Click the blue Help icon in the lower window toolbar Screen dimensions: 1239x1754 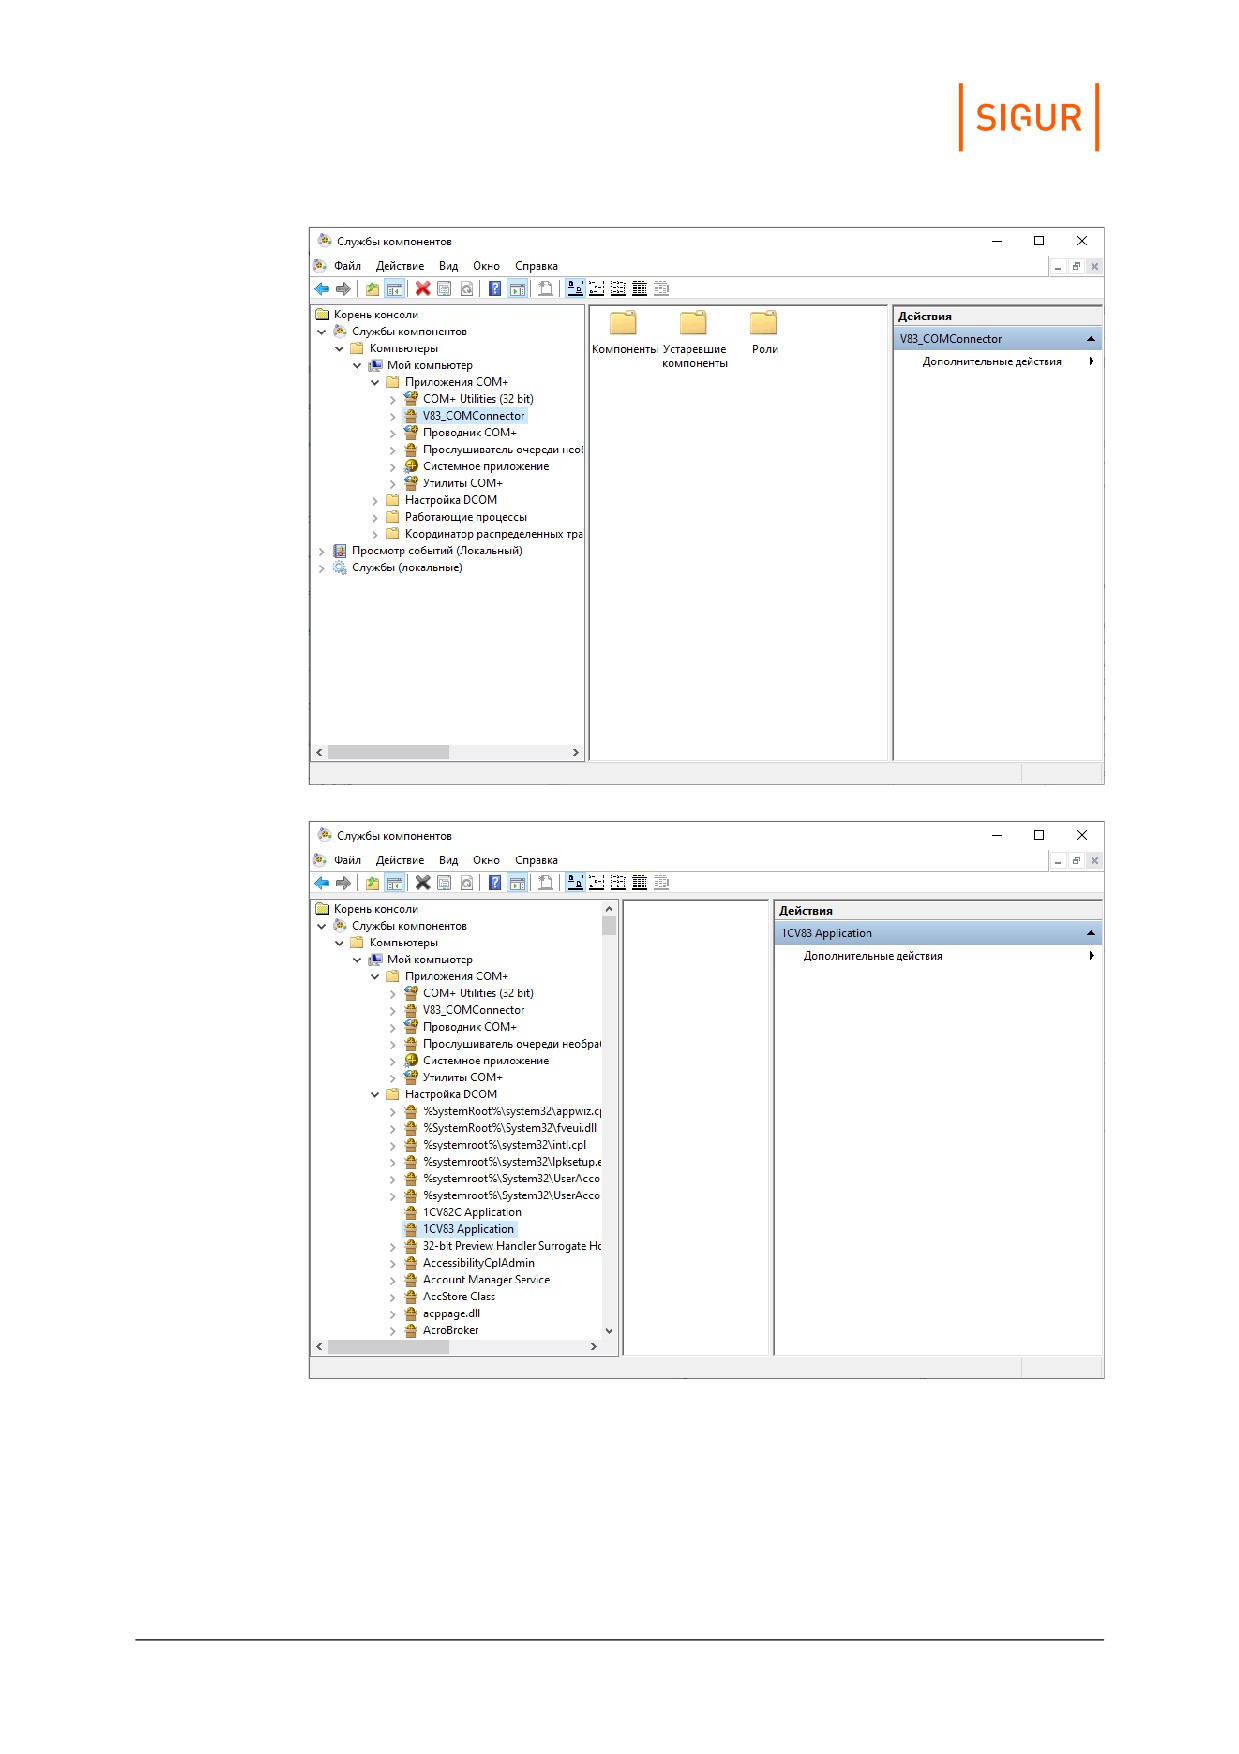coord(495,883)
